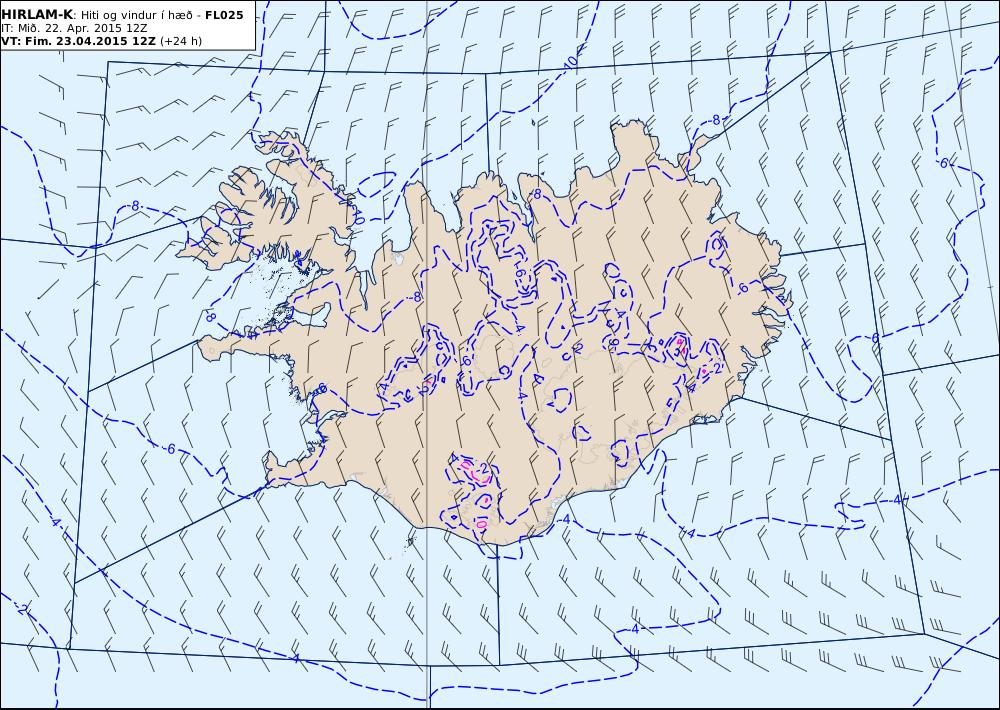1000x710 pixels.
Task: Click the "VT: Fim. 23.04.2015 12Z" valid time
Action: click(x=78, y=41)
